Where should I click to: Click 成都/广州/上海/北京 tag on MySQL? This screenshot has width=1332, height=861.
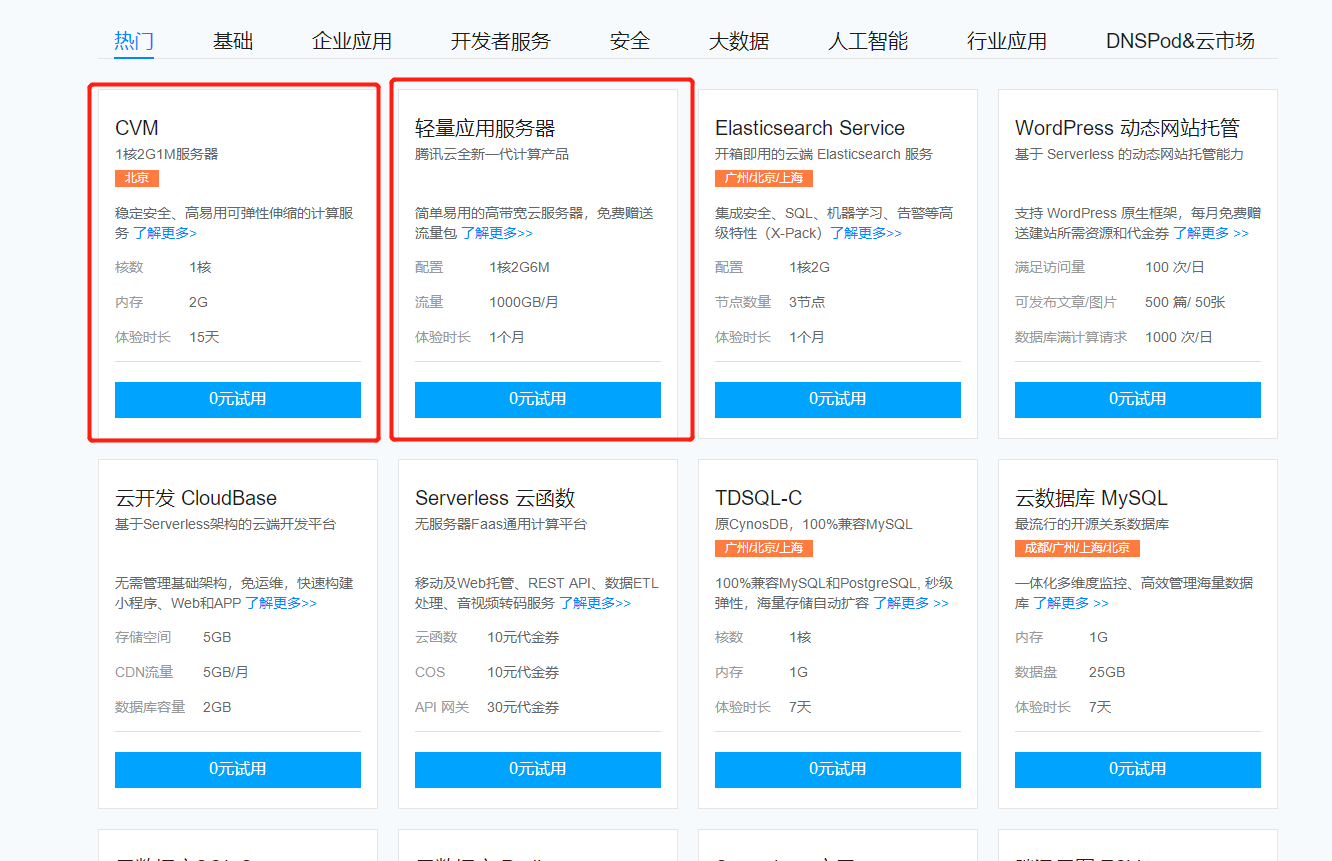pos(1077,548)
